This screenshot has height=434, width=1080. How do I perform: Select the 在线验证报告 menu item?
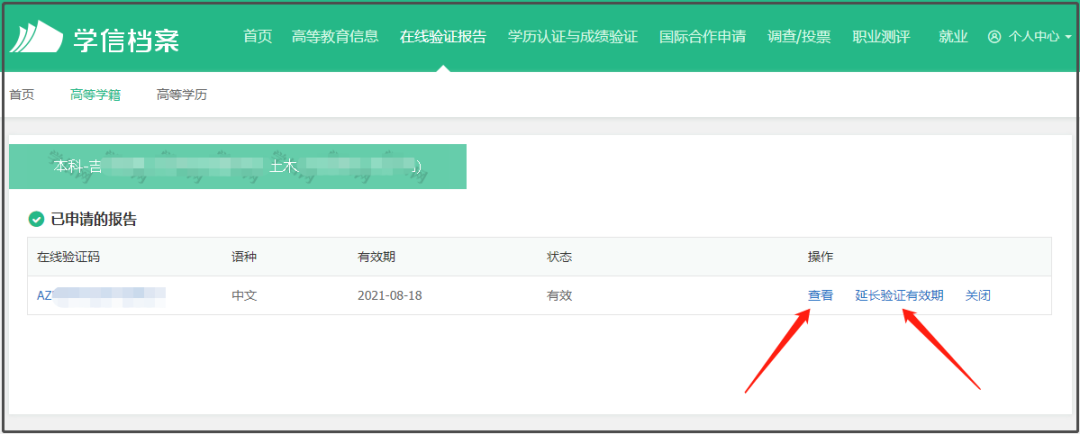click(443, 37)
